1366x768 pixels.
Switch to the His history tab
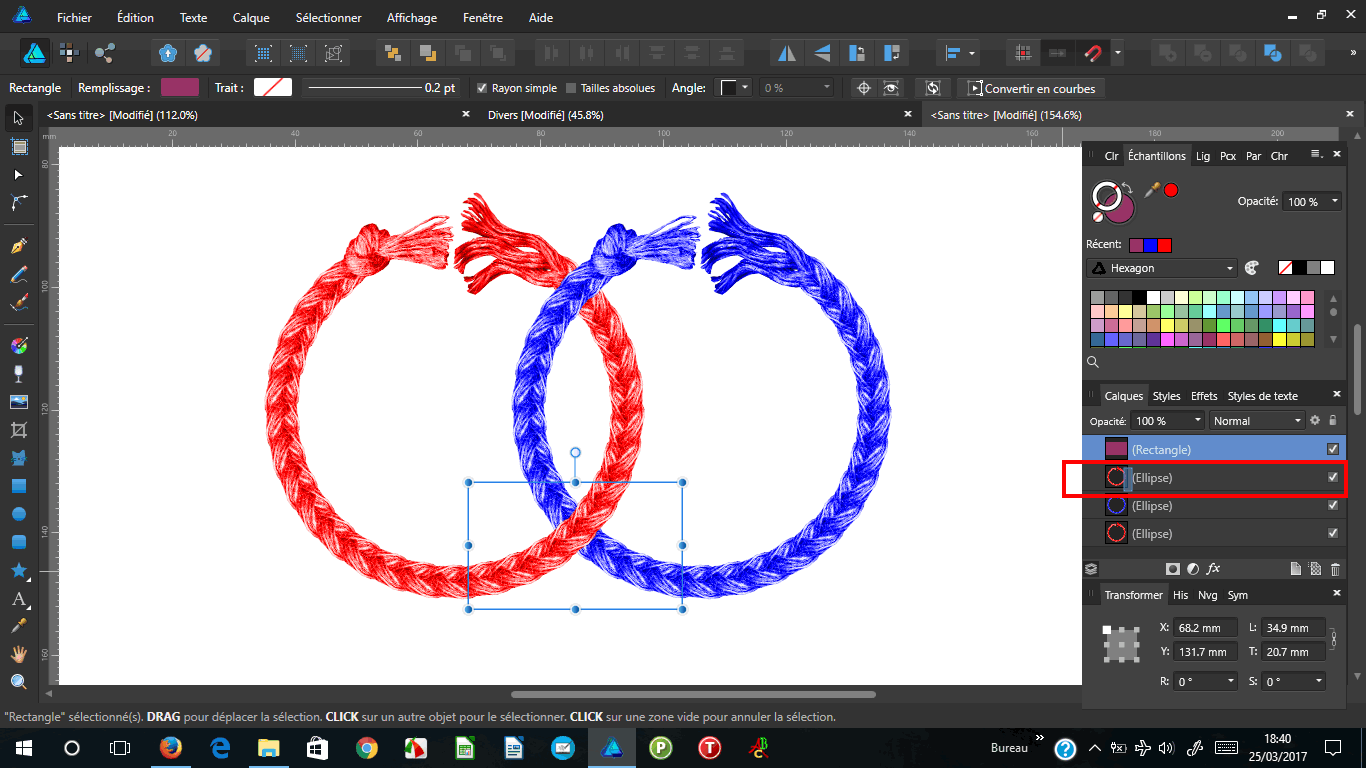pos(1181,595)
